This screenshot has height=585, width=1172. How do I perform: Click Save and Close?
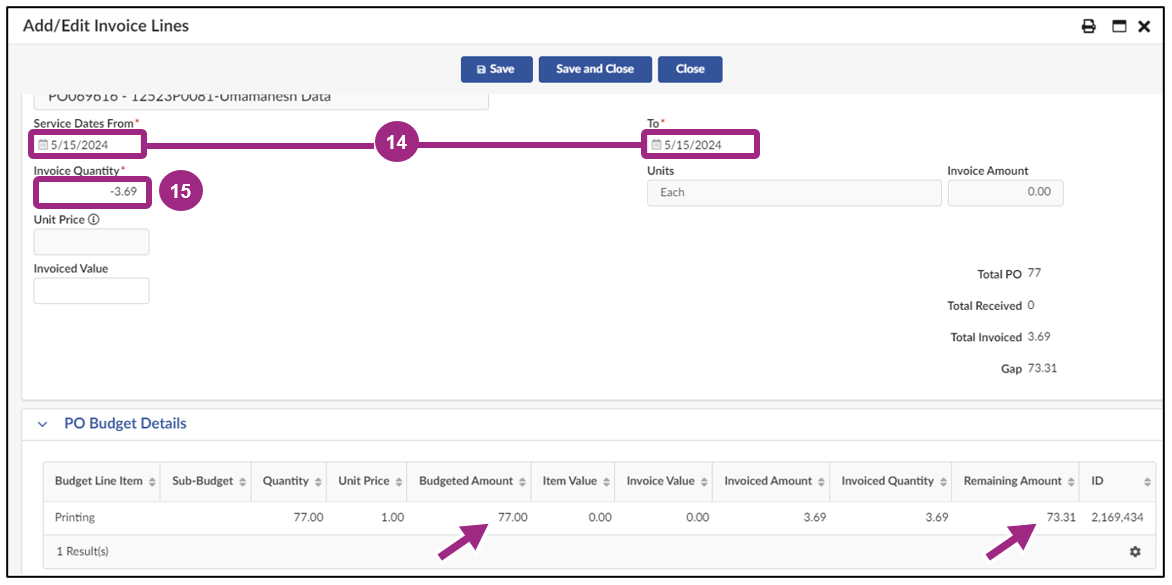[595, 69]
